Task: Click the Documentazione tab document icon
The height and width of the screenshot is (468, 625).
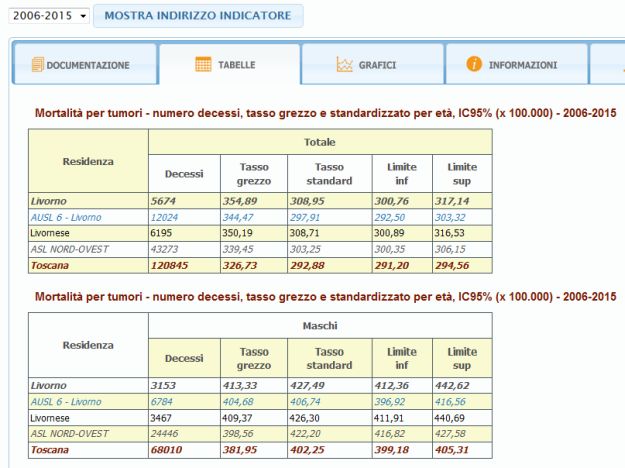Action: point(38,65)
